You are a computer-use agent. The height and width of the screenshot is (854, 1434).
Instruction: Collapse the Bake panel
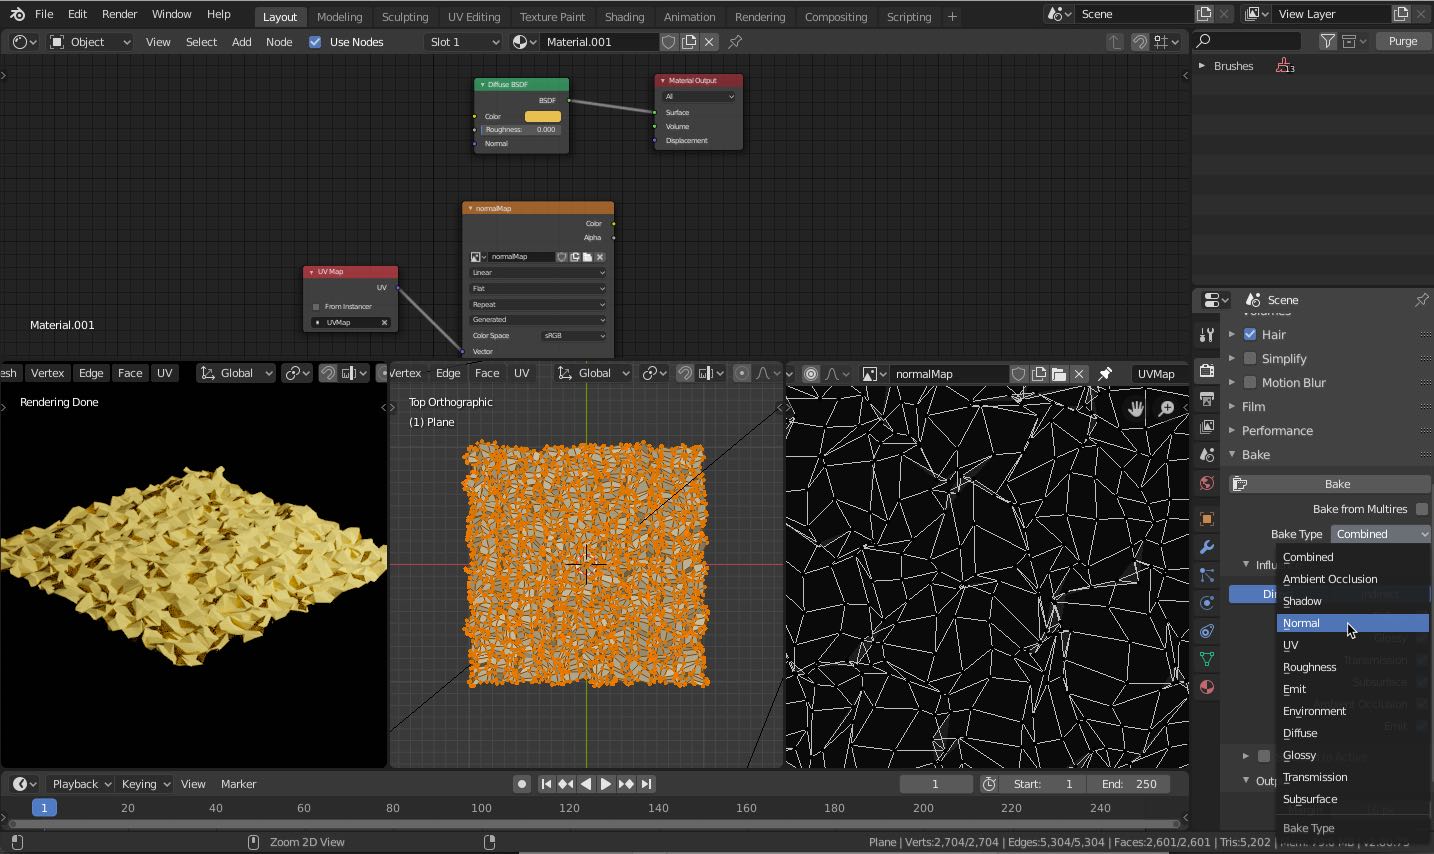1255,454
